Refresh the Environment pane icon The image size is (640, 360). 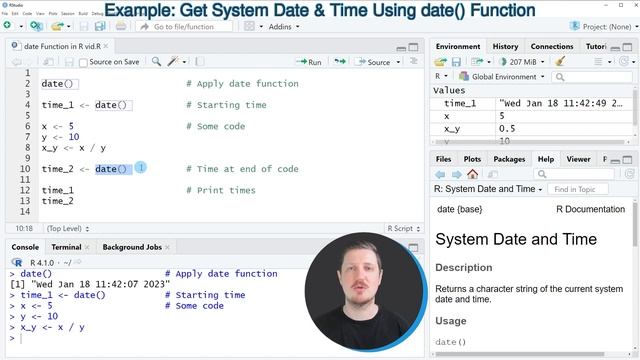[624, 62]
